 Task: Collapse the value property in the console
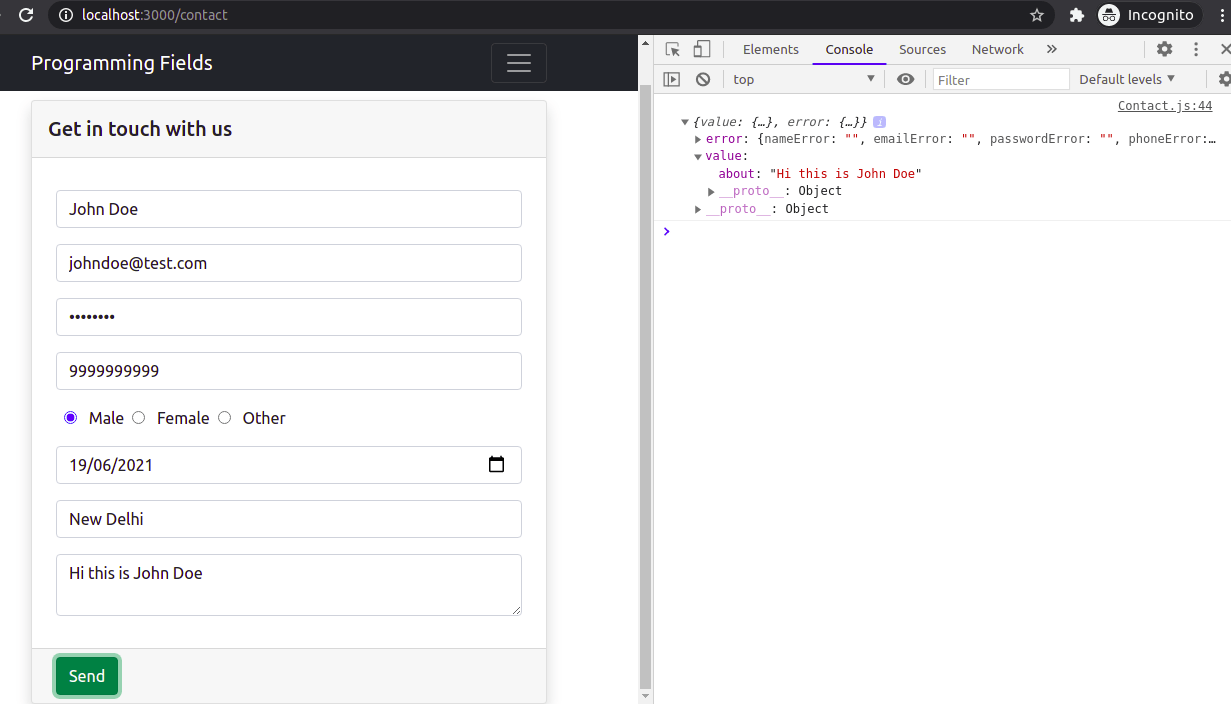[x=698, y=156]
